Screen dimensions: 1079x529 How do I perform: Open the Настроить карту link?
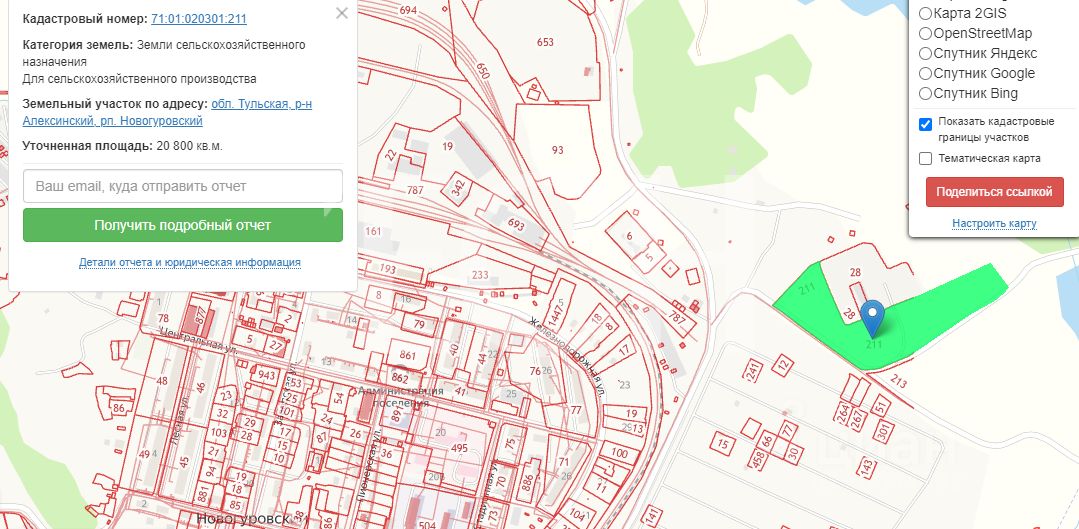994,224
